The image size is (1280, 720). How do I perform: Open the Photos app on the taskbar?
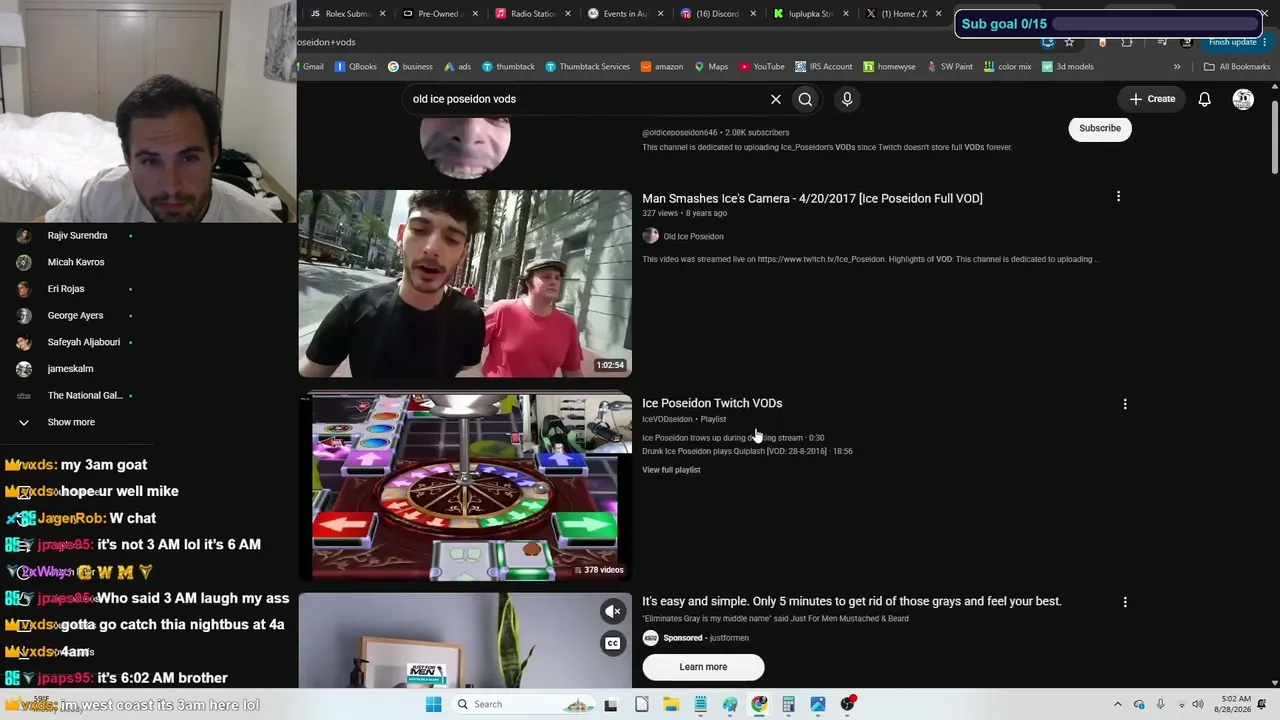(x=817, y=704)
